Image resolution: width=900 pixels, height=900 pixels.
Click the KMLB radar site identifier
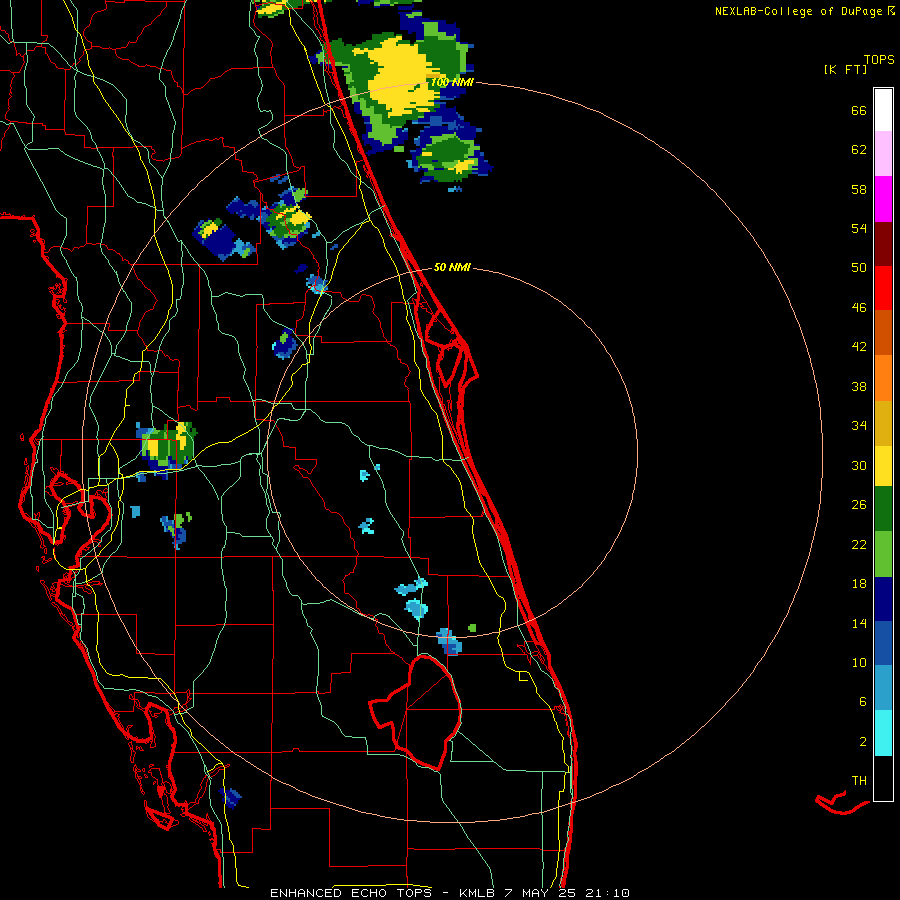pos(476,893)
